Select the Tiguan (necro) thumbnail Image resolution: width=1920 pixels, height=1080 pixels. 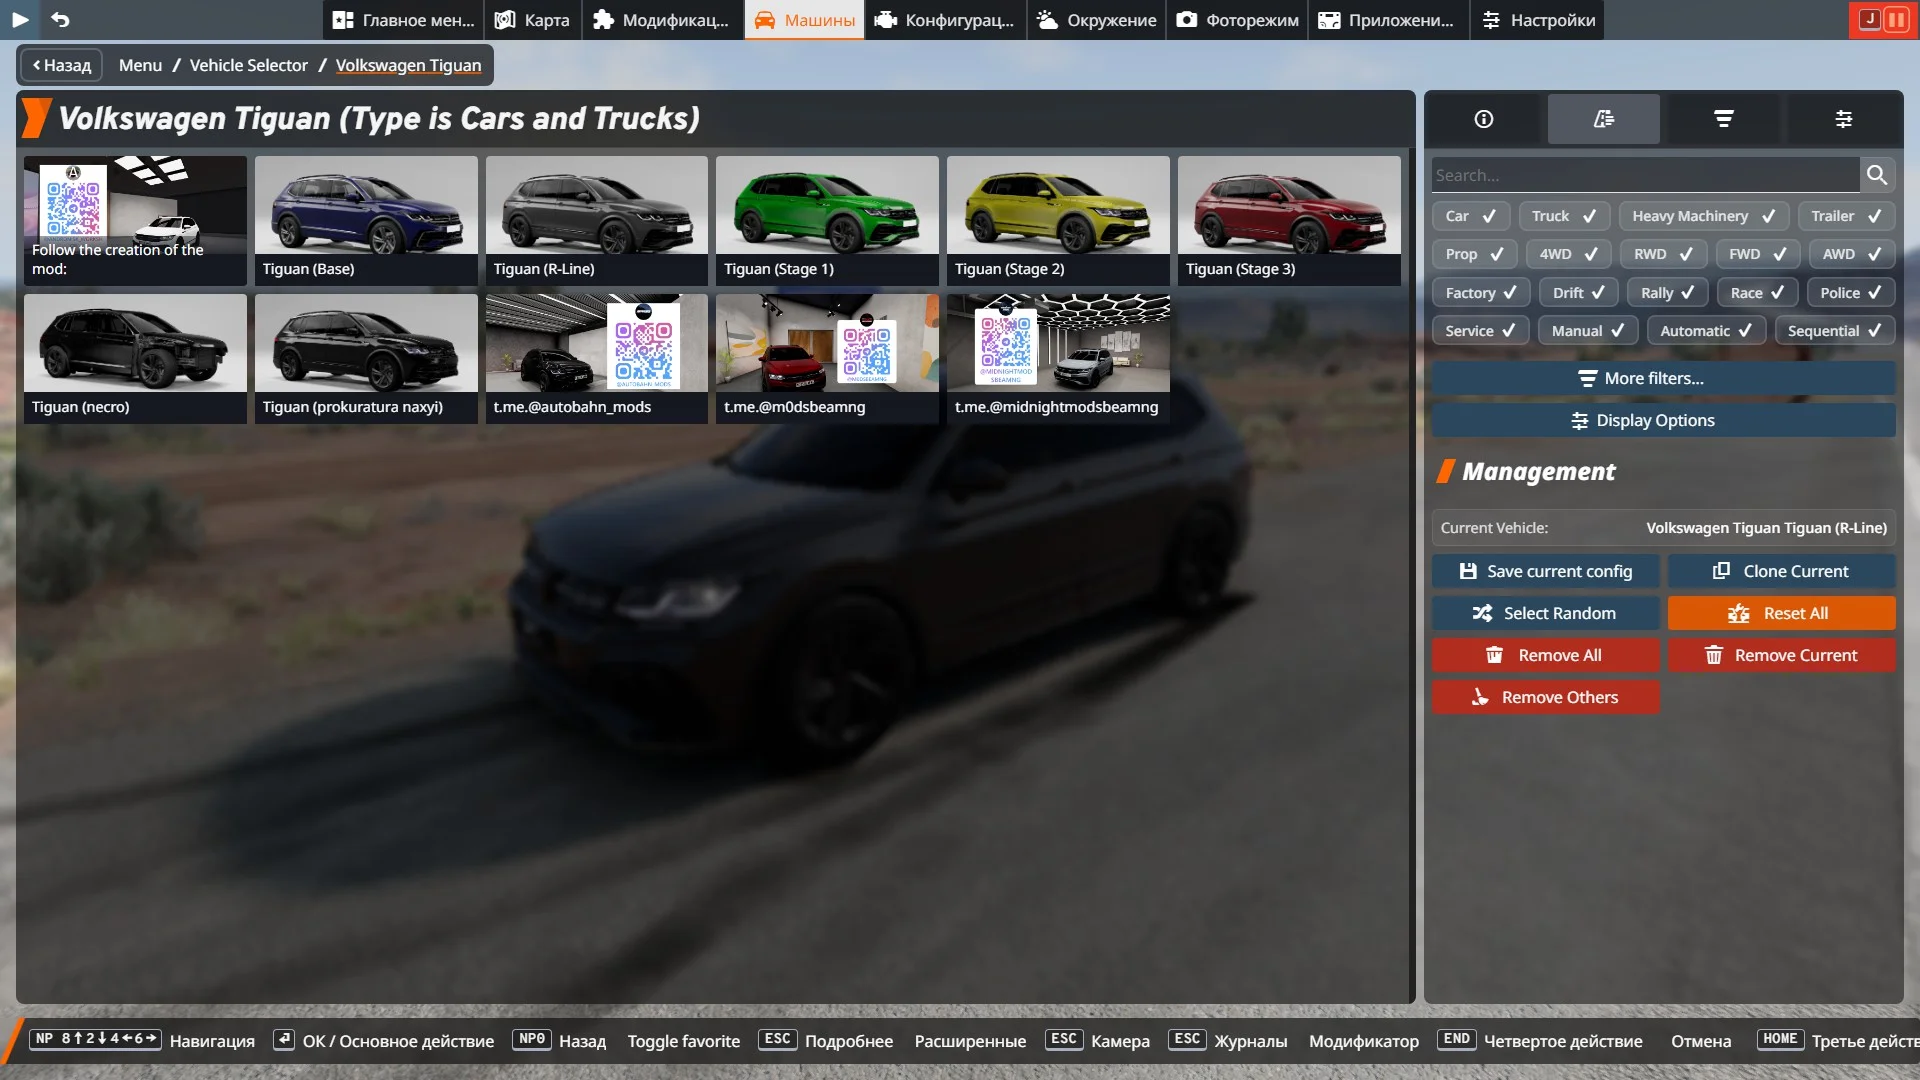tap(135, 358)
